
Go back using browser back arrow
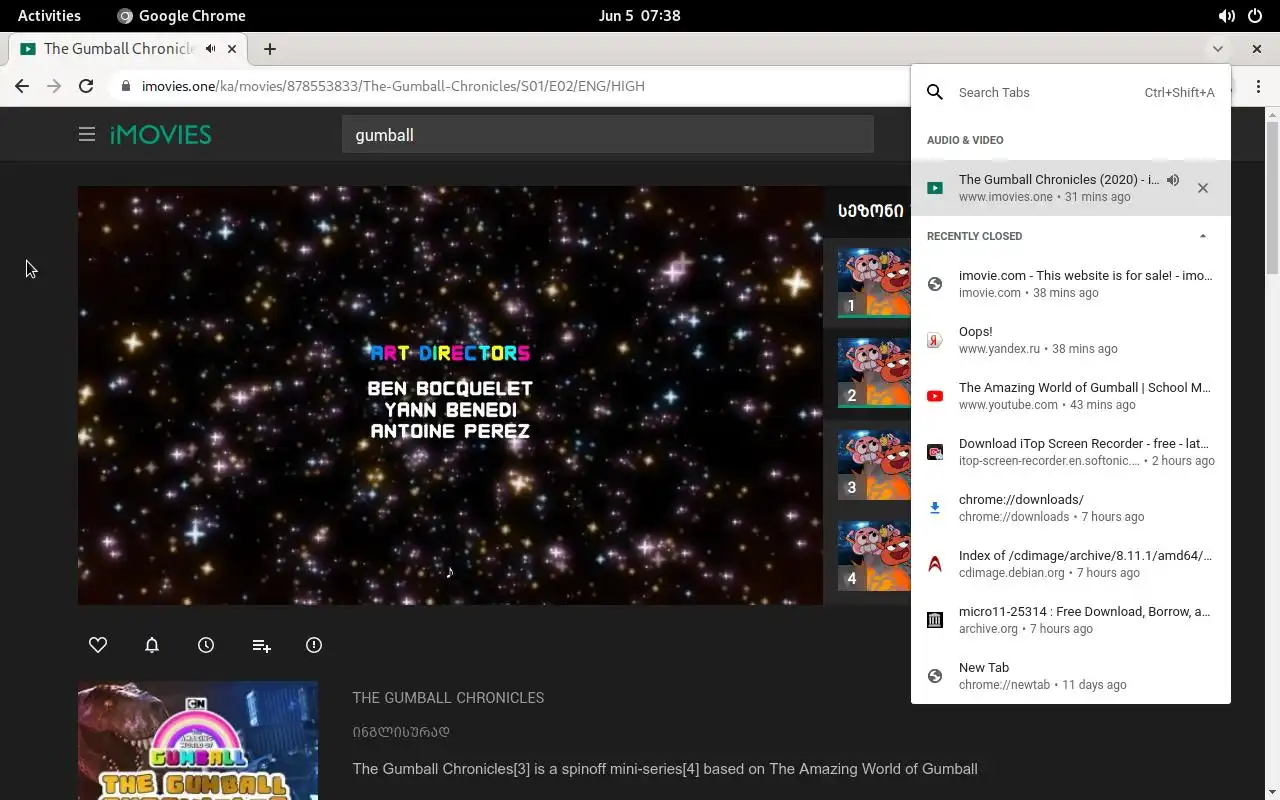pyautogui.click(x=22, y=86)
